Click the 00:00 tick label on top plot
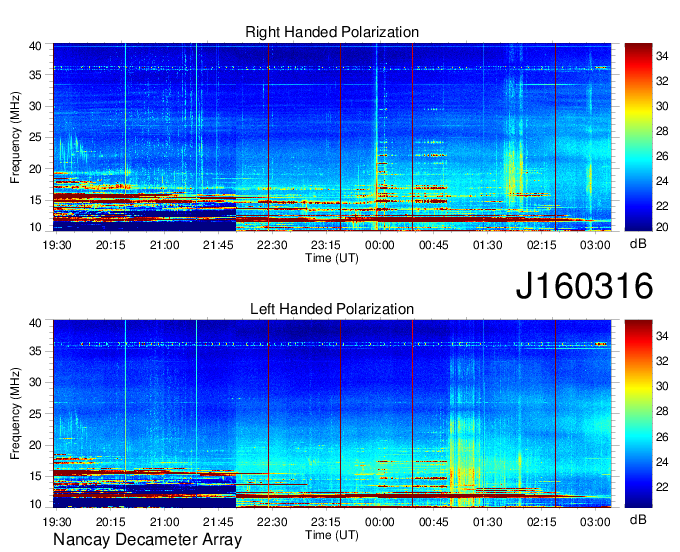 click(380, 245)
